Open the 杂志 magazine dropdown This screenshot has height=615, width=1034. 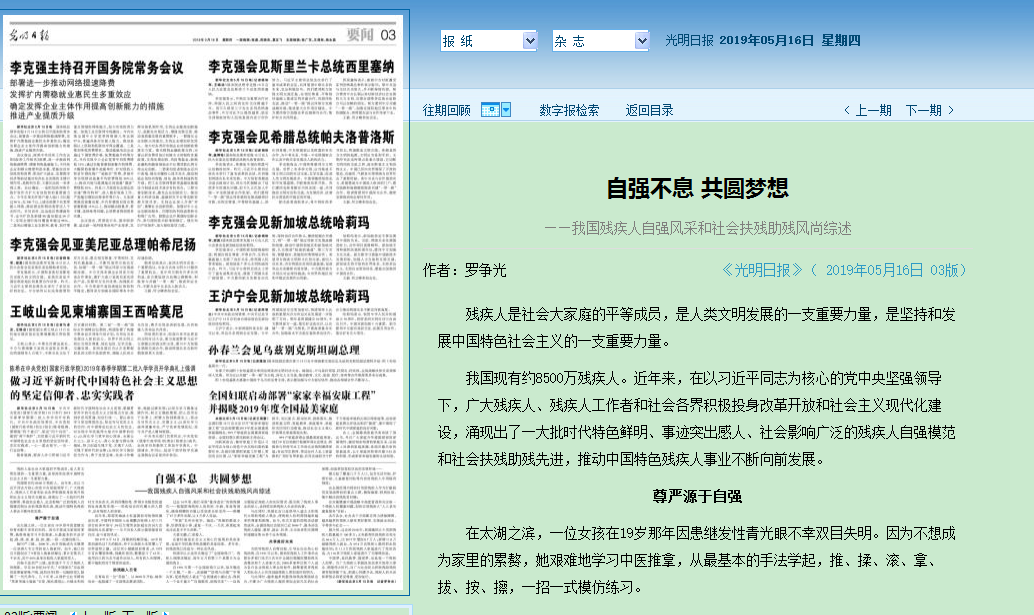[601, 41]
